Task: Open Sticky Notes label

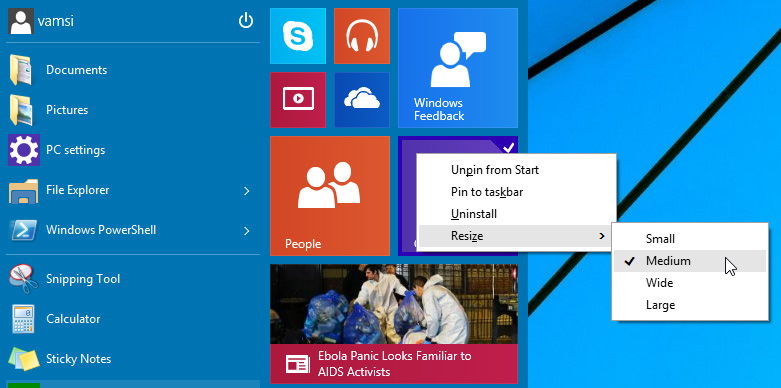Action: point(78,359)
